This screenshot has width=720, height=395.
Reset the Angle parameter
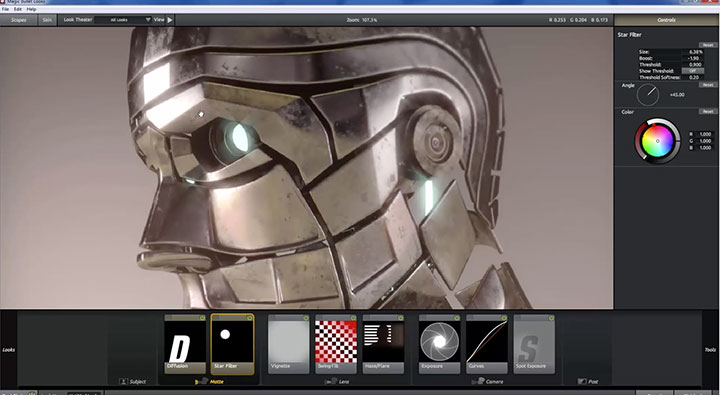pos(708,85)
